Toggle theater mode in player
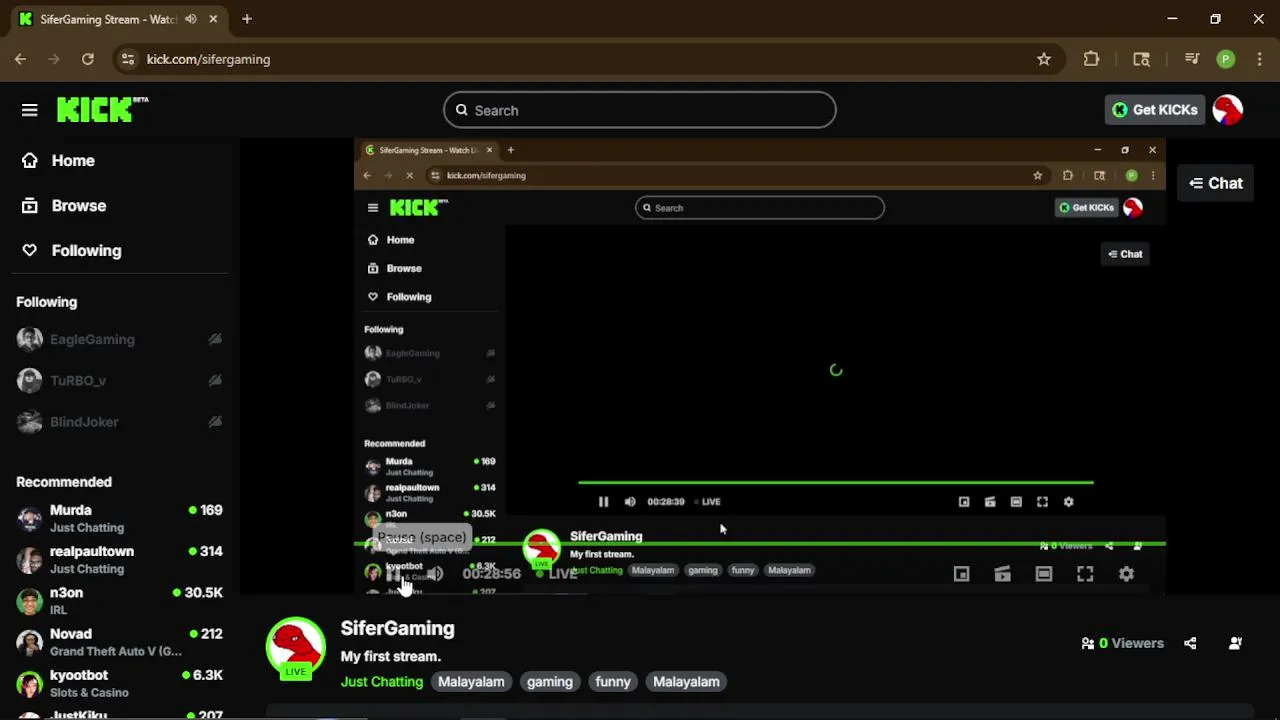Screen dimensions: 1280x720 pos(1043,574)
